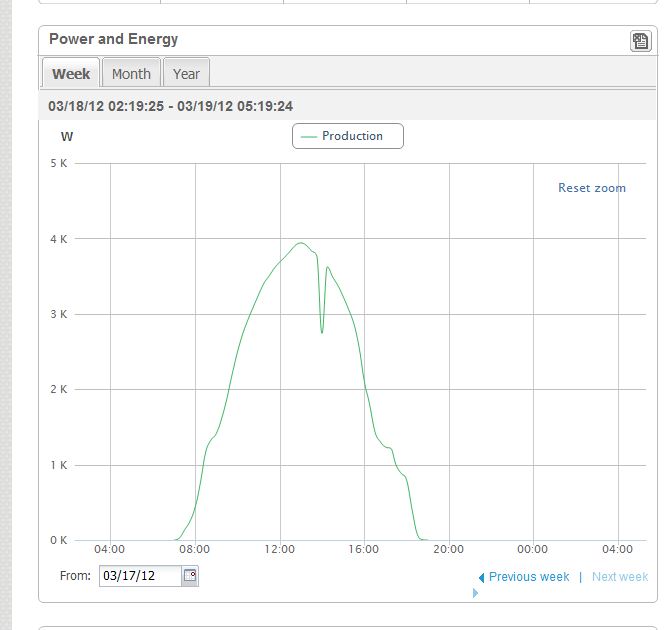This screenshot has width=669, height=630.
Task: Switch to the Year tab
Action: (186, 73)
